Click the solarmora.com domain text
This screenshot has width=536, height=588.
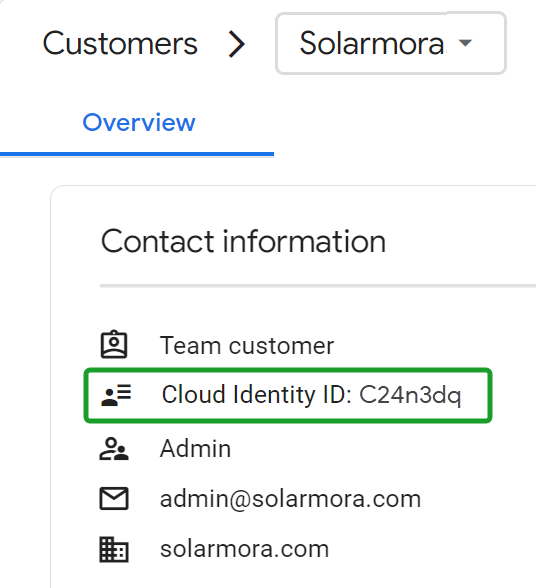(245, 549)
